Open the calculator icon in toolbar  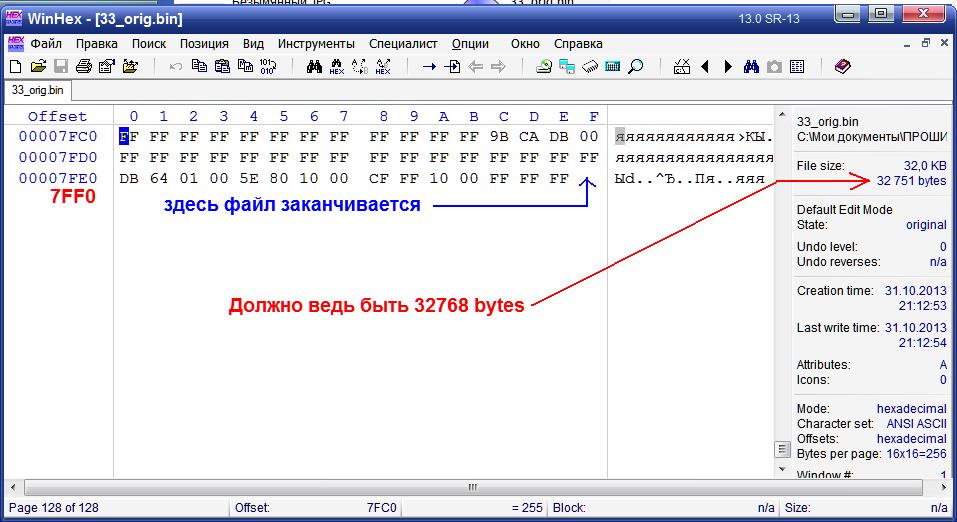click(x=613, y=67)
